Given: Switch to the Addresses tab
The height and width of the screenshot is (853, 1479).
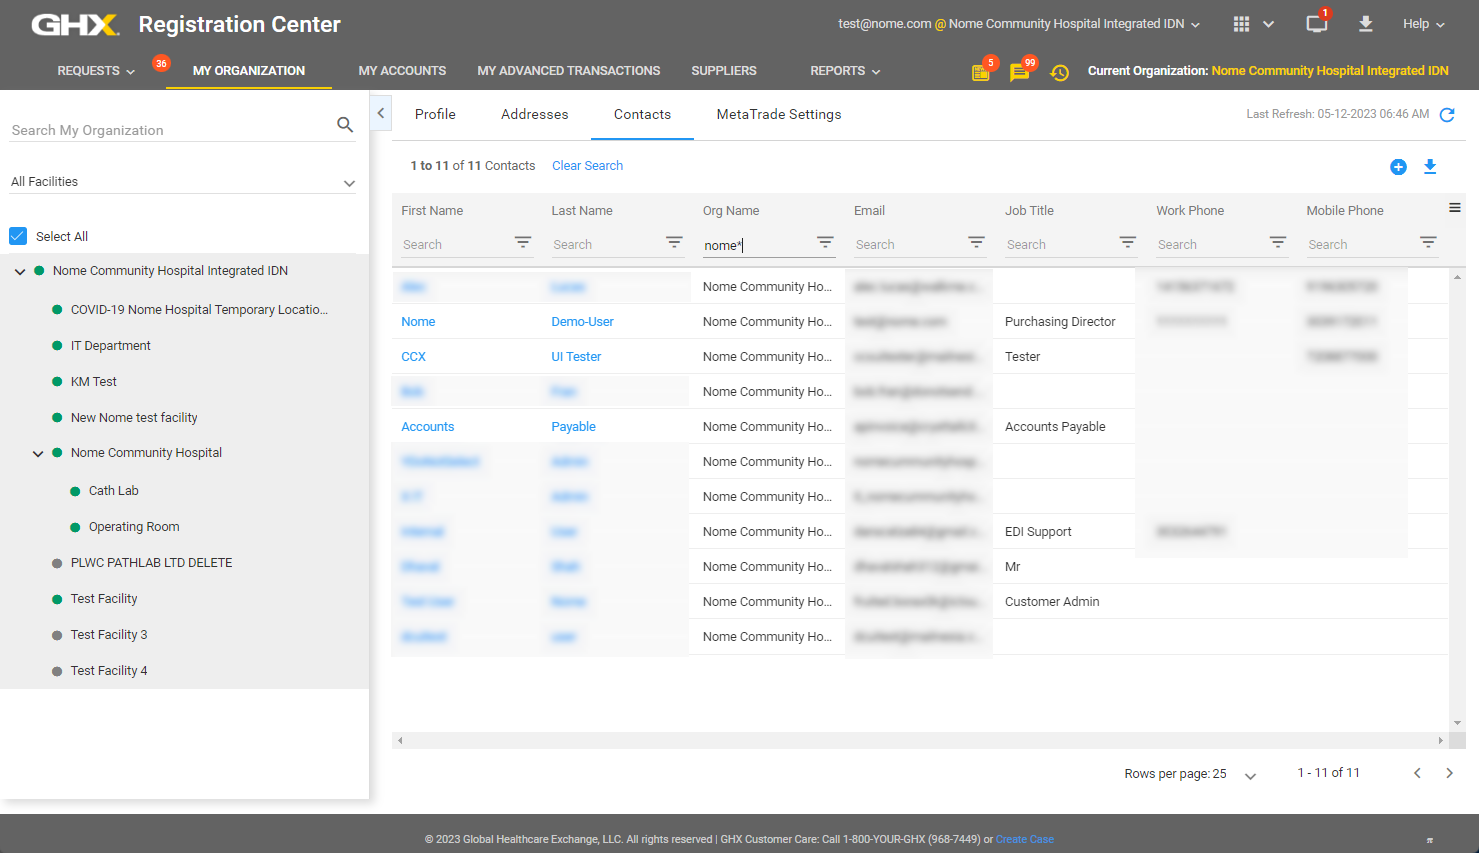Looking at the screenshot, I should tap(535, 114).
